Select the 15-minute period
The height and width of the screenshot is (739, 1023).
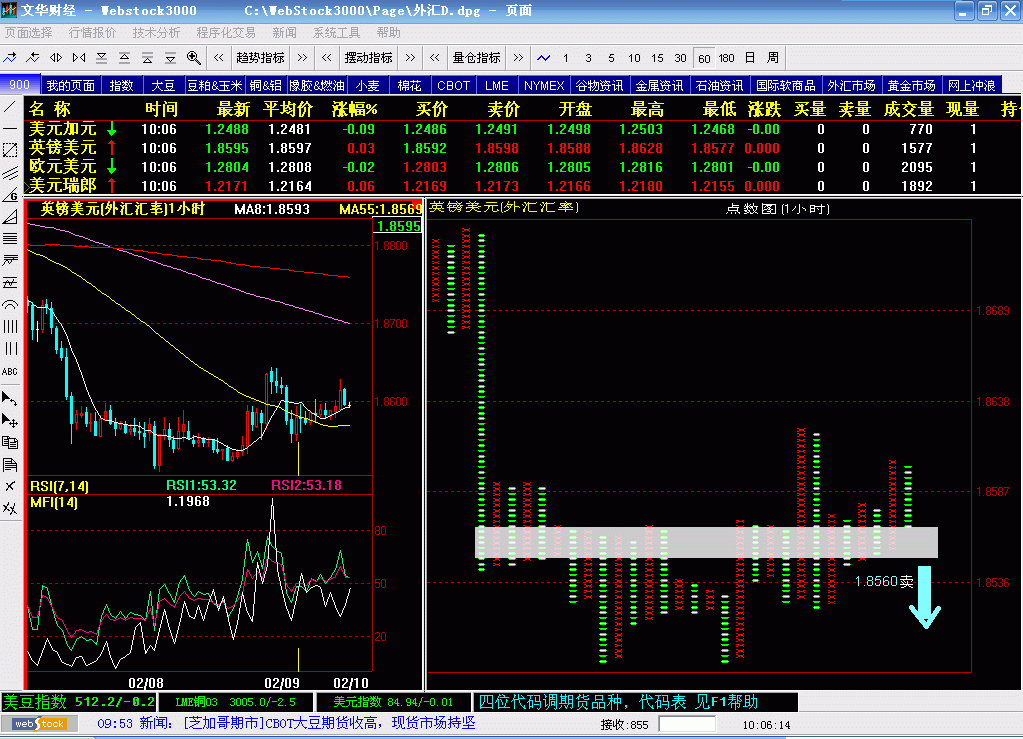[657, 58]
